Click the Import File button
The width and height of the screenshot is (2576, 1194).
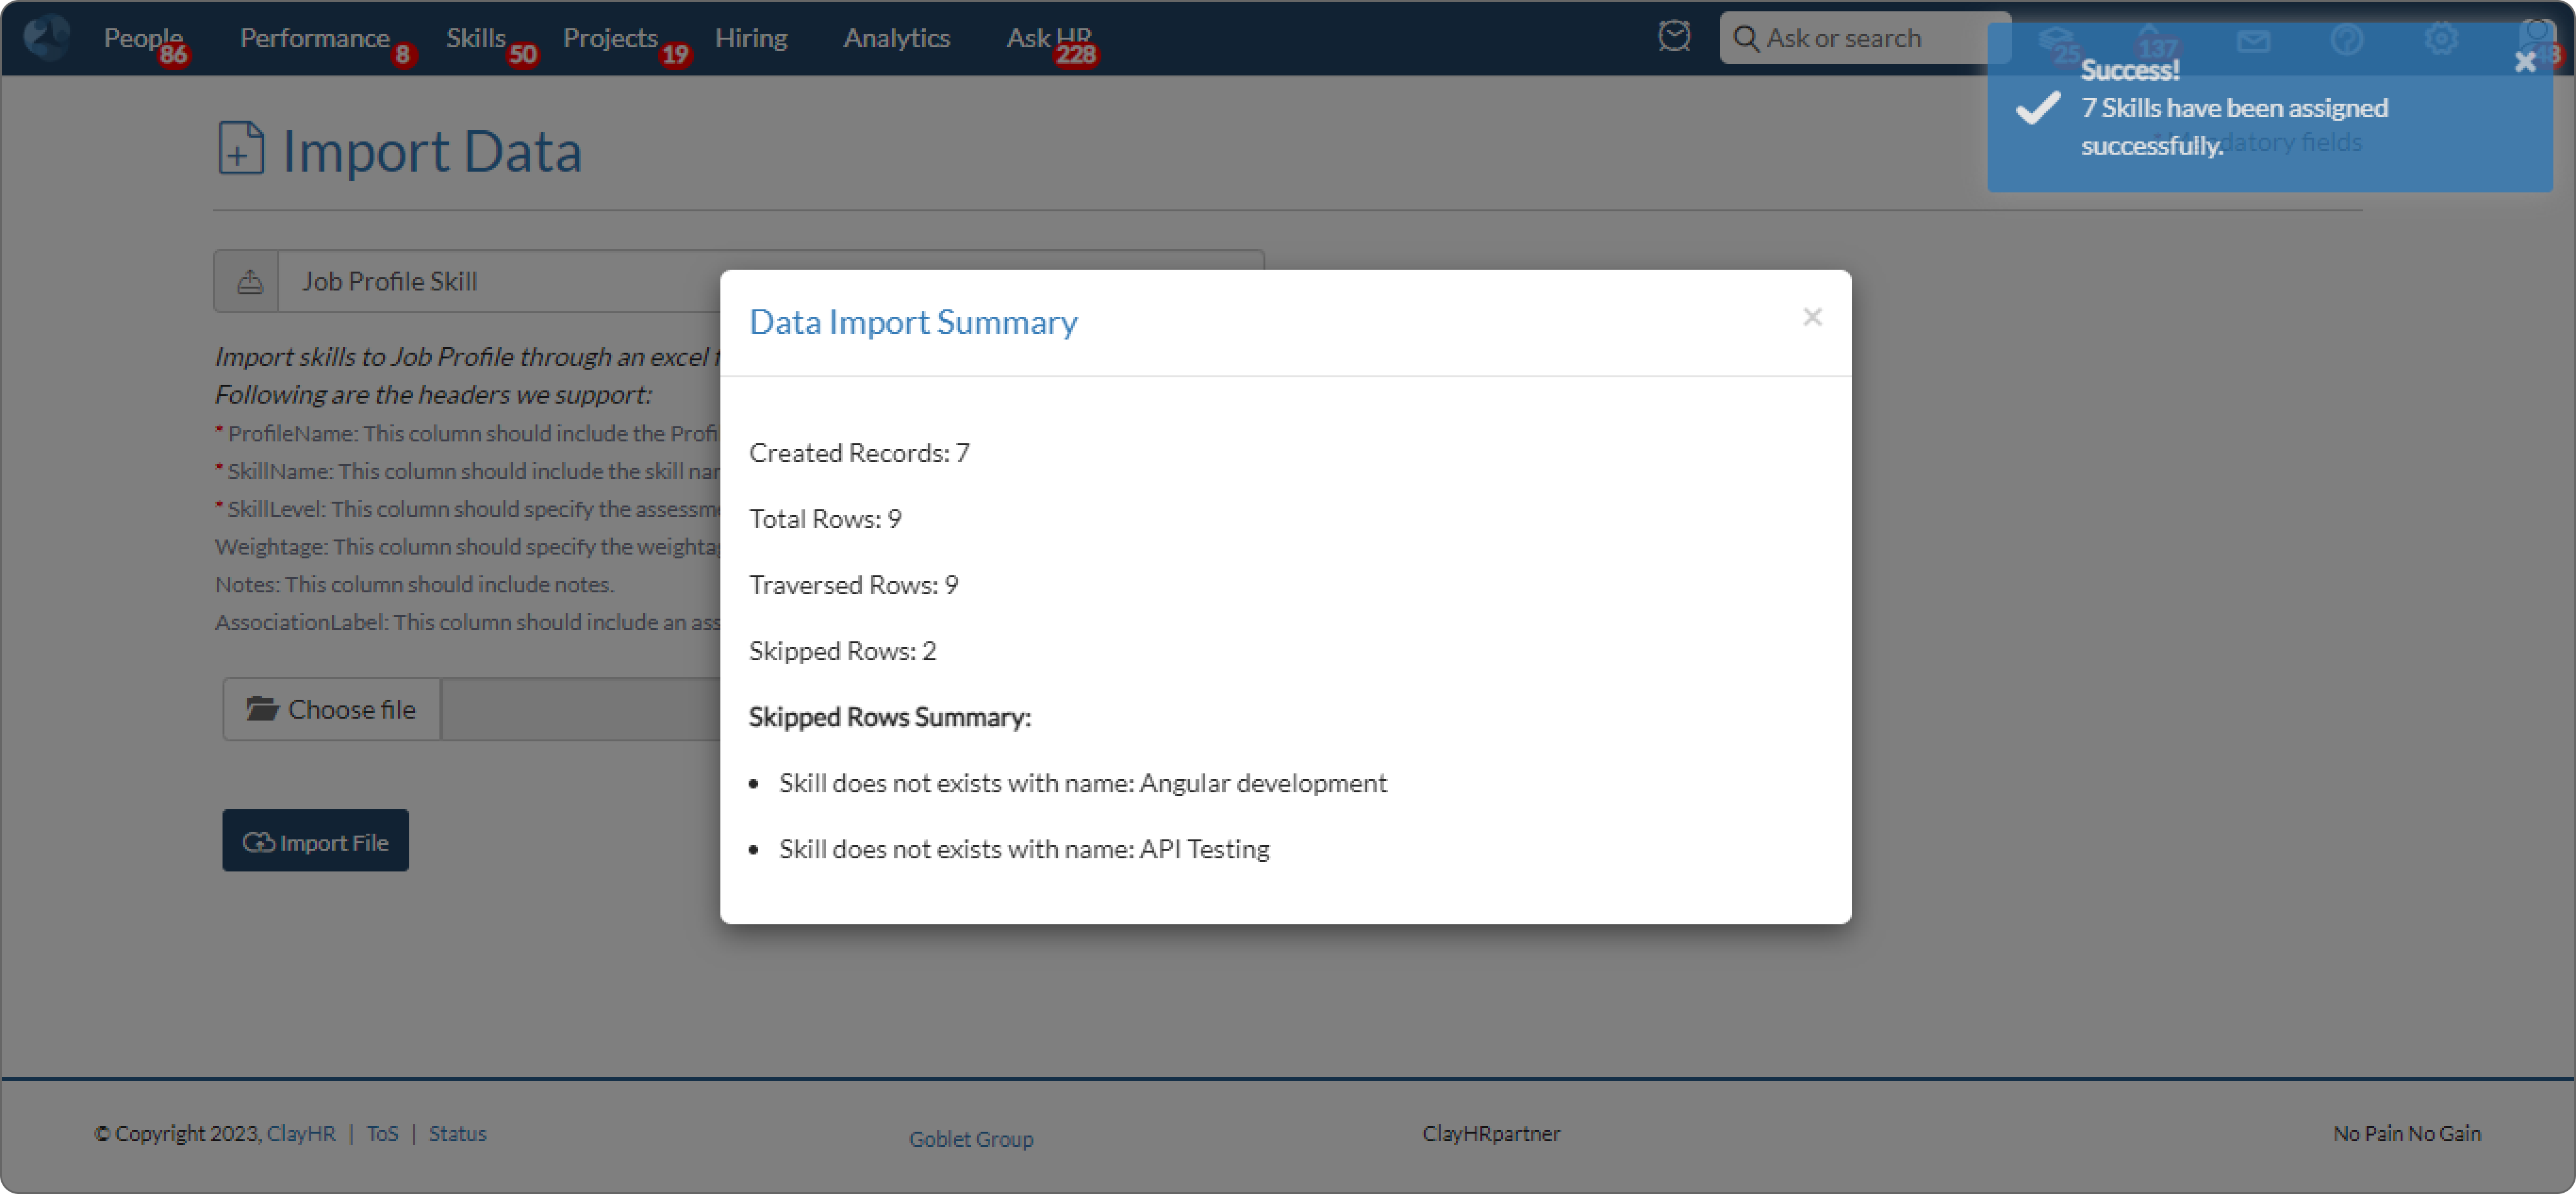pos(315,841)
